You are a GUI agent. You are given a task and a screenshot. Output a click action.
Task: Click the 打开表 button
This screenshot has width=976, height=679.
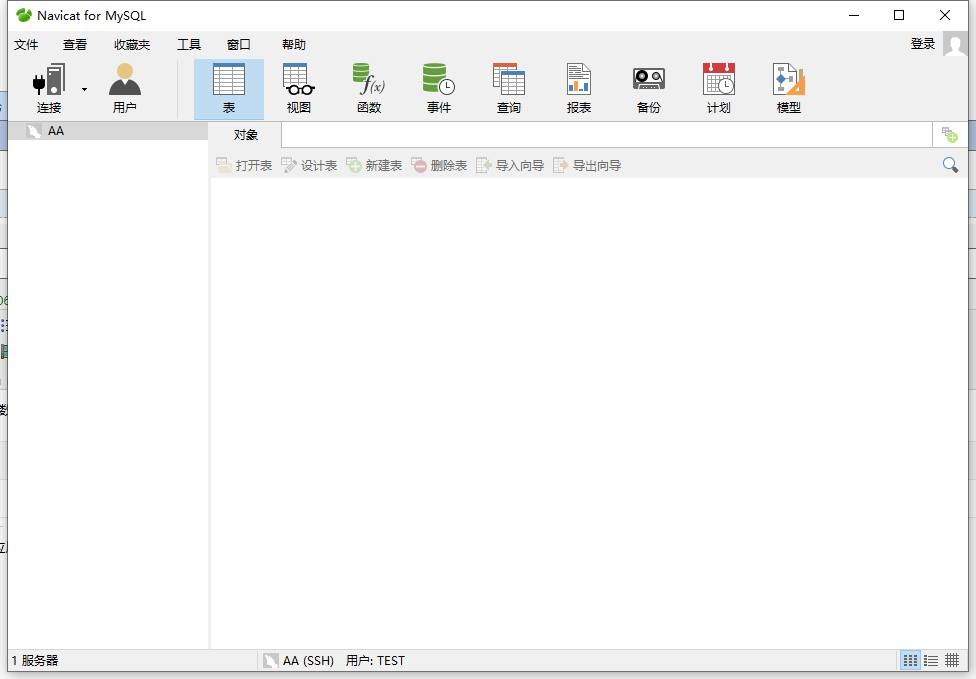[x=244, y=166]
